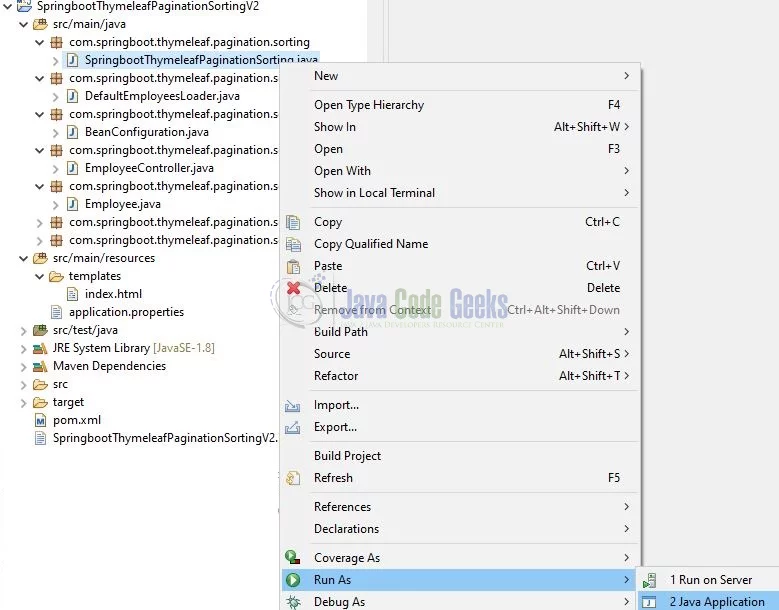The height and width of the screenshot is (610, 779).
Task: Collapse the src/main/resources folder
Action: point(23,258)
